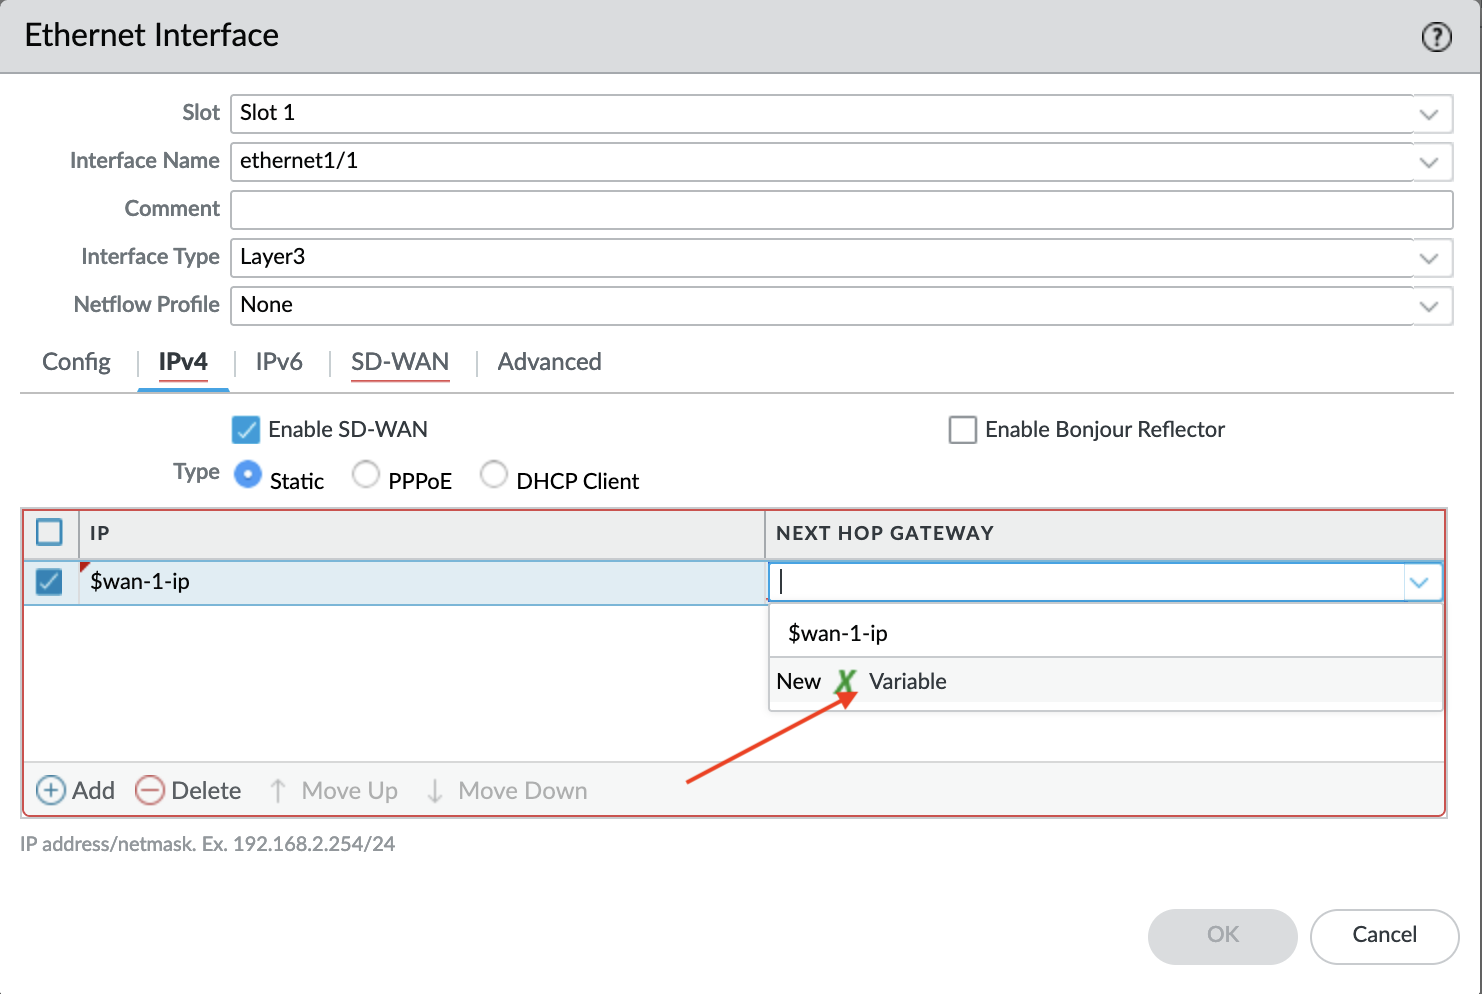The width and height of the screenshot is (1482, 994).
Task: Click the Move Up button label
Action: tap(349, 791)
